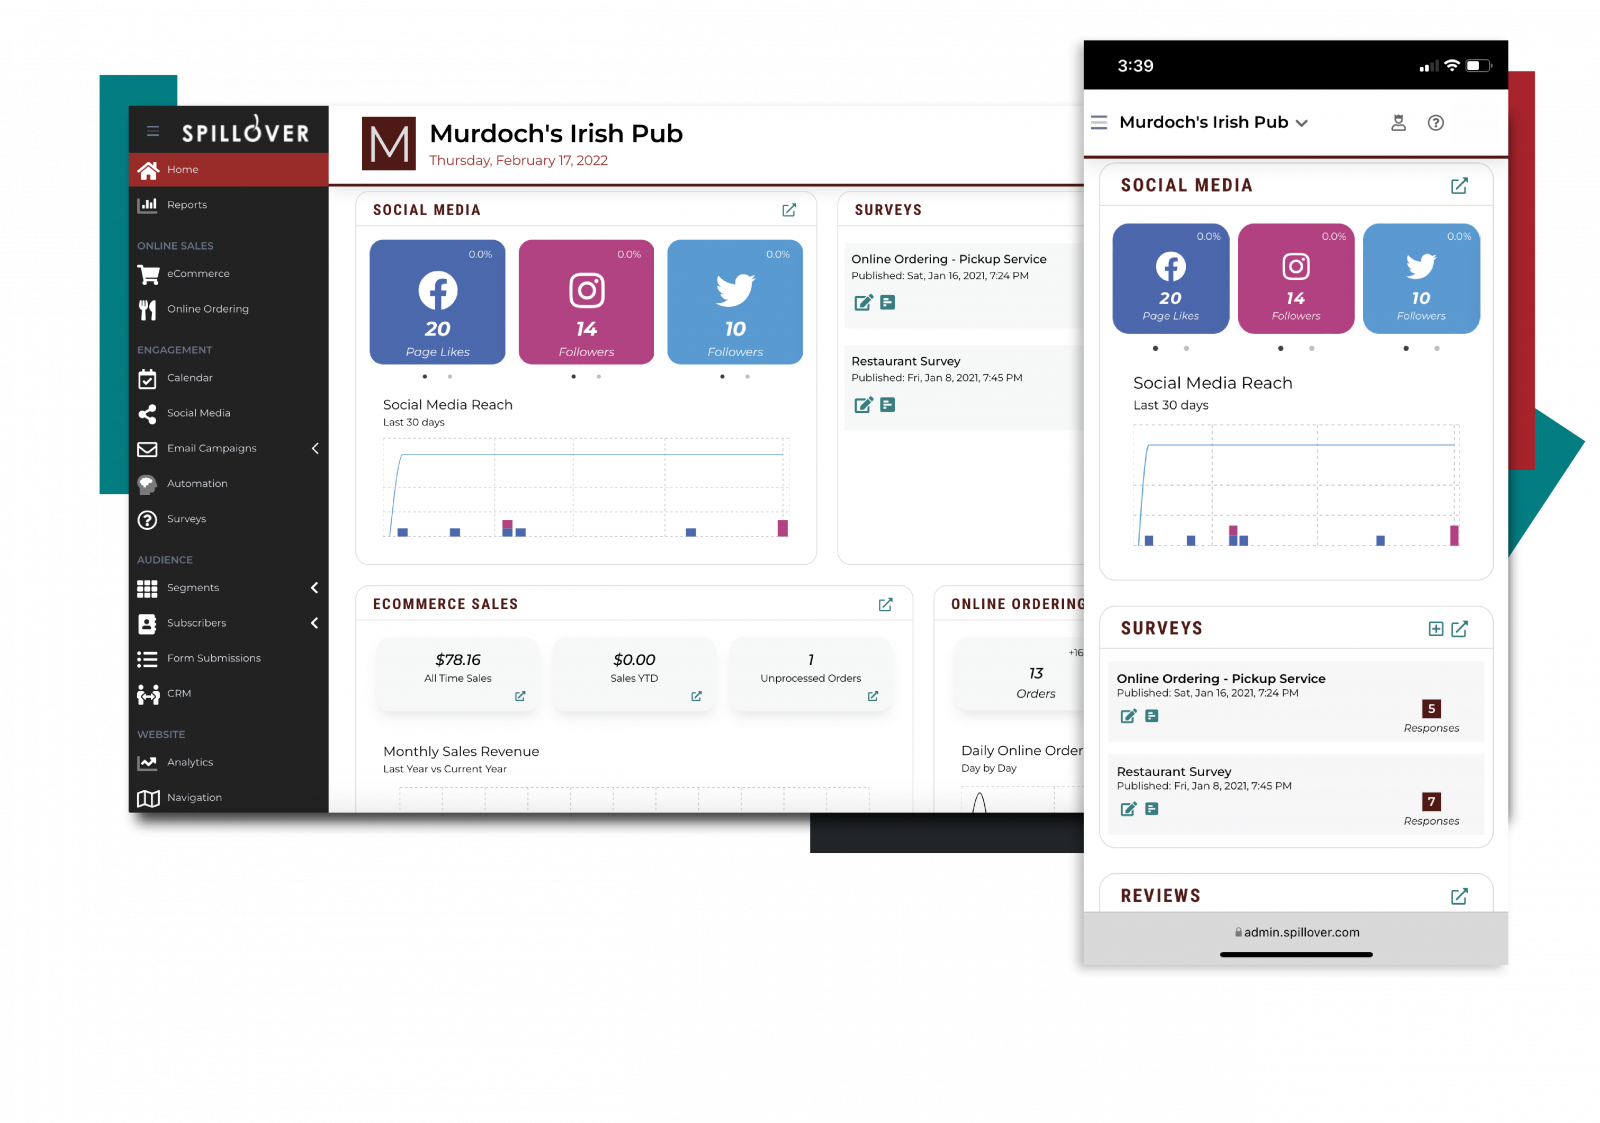
Task: Expand the Email Campaigns chevron
Action: pos(315,449)
